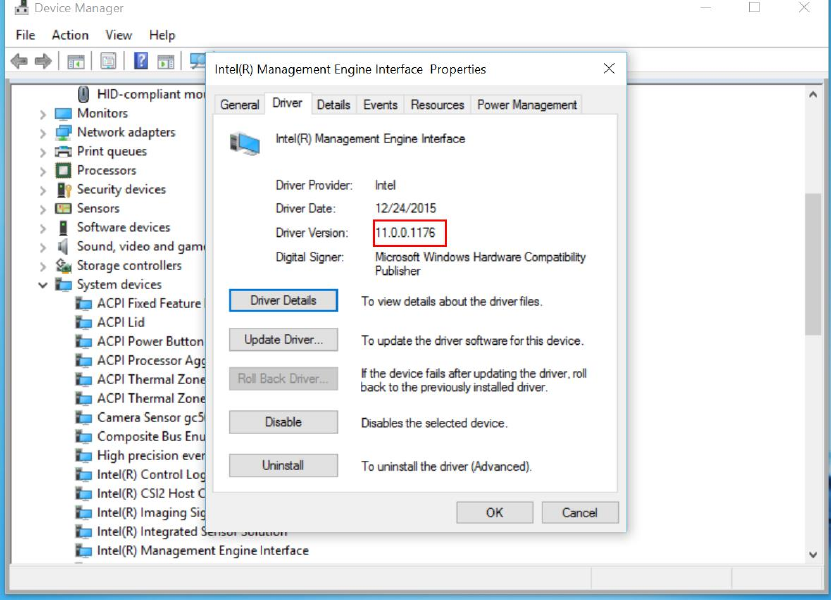The height and width of the screenshot is (600, 831).
Task: Click the Disable button
Action: click(283, 422)
